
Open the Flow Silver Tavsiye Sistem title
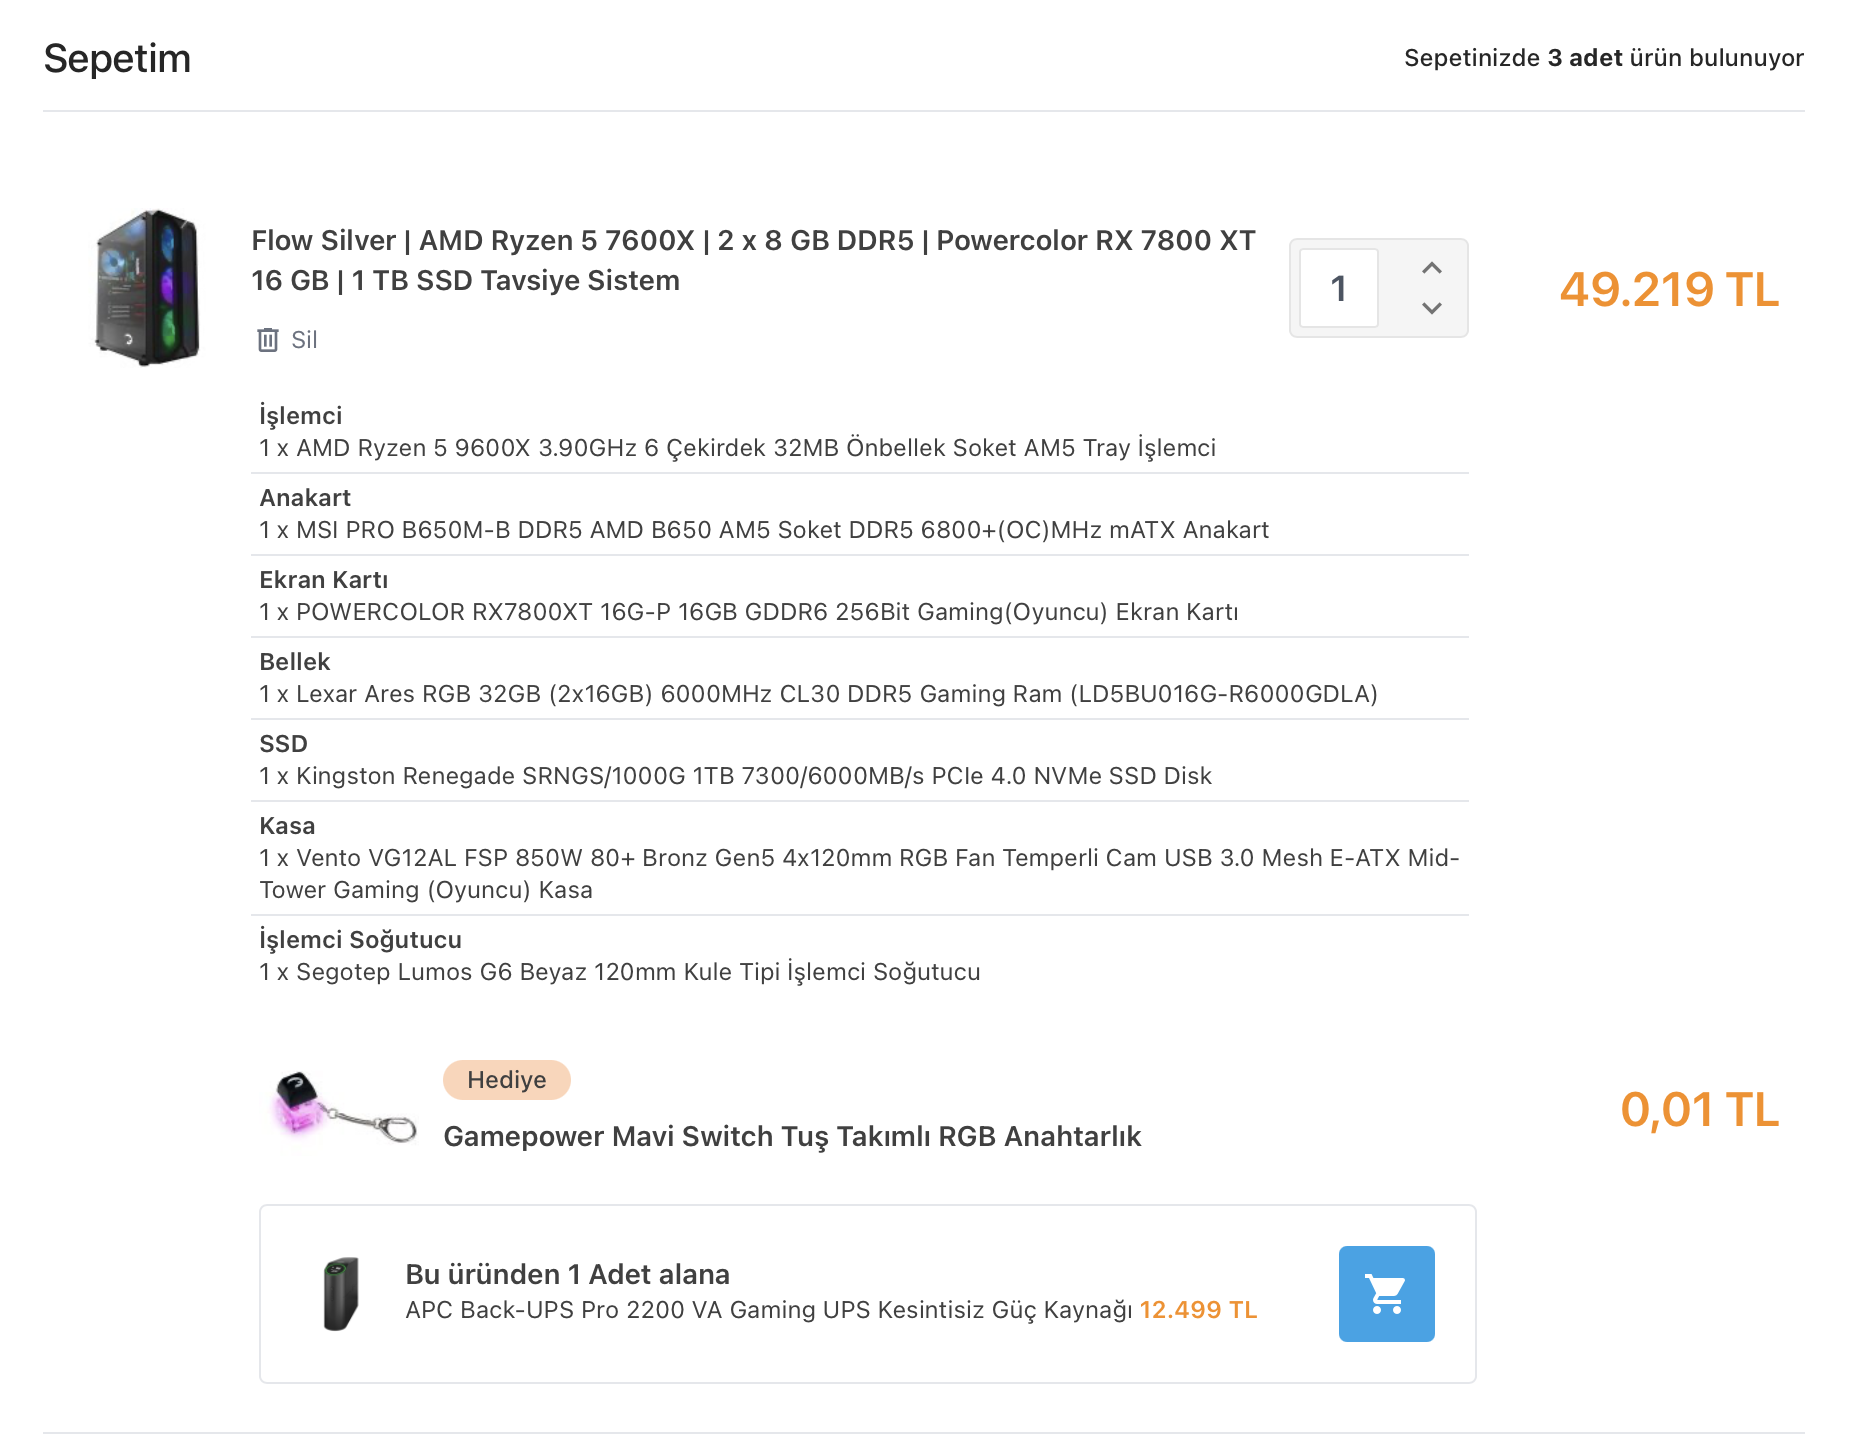[752, 260]
